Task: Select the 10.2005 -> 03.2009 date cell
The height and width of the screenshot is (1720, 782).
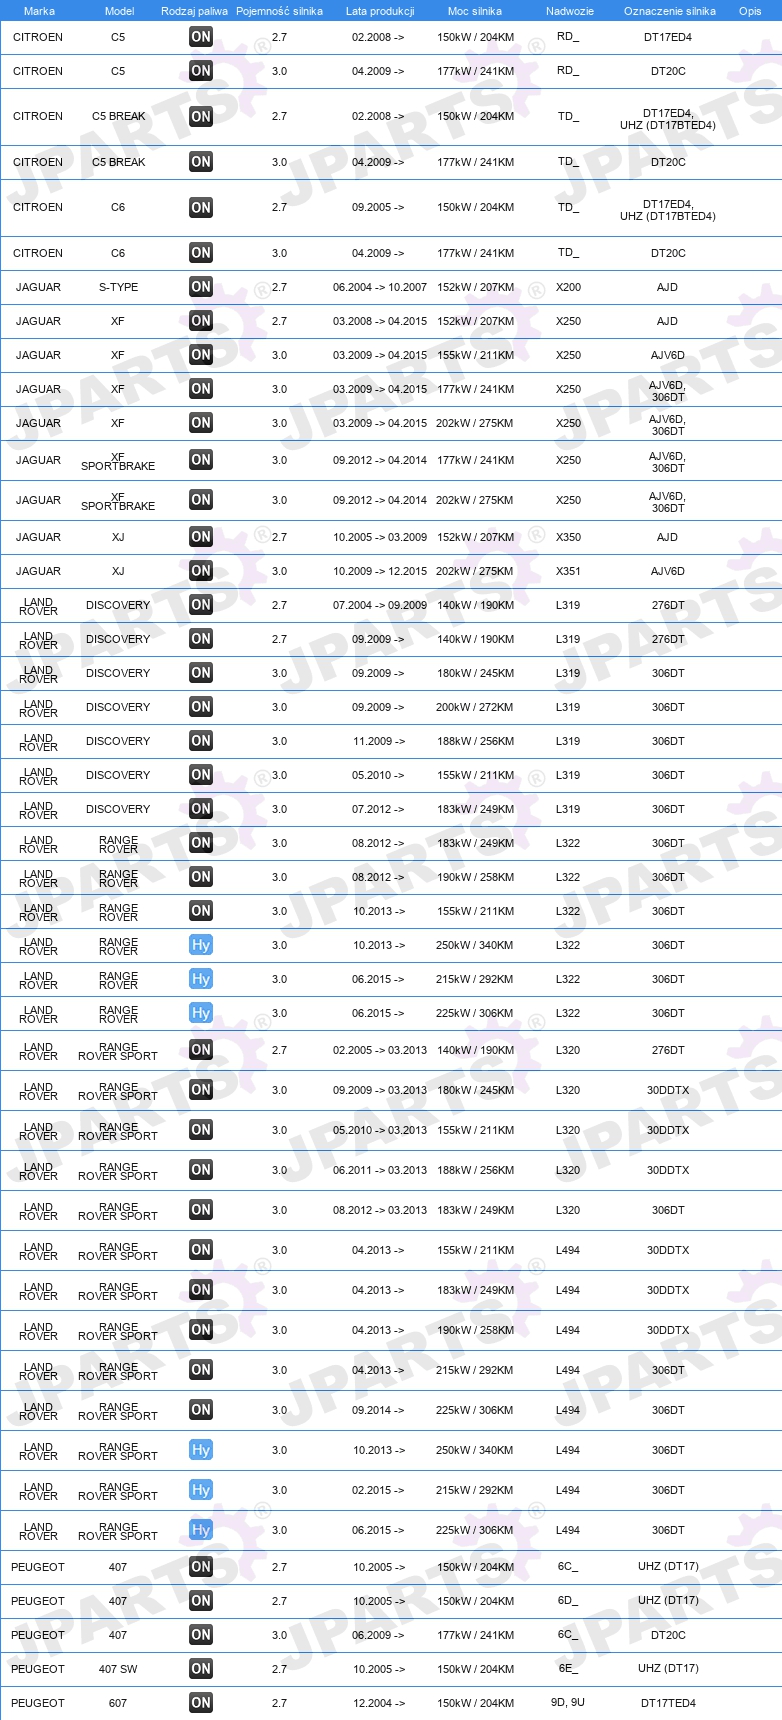Action: click(380, 537)
